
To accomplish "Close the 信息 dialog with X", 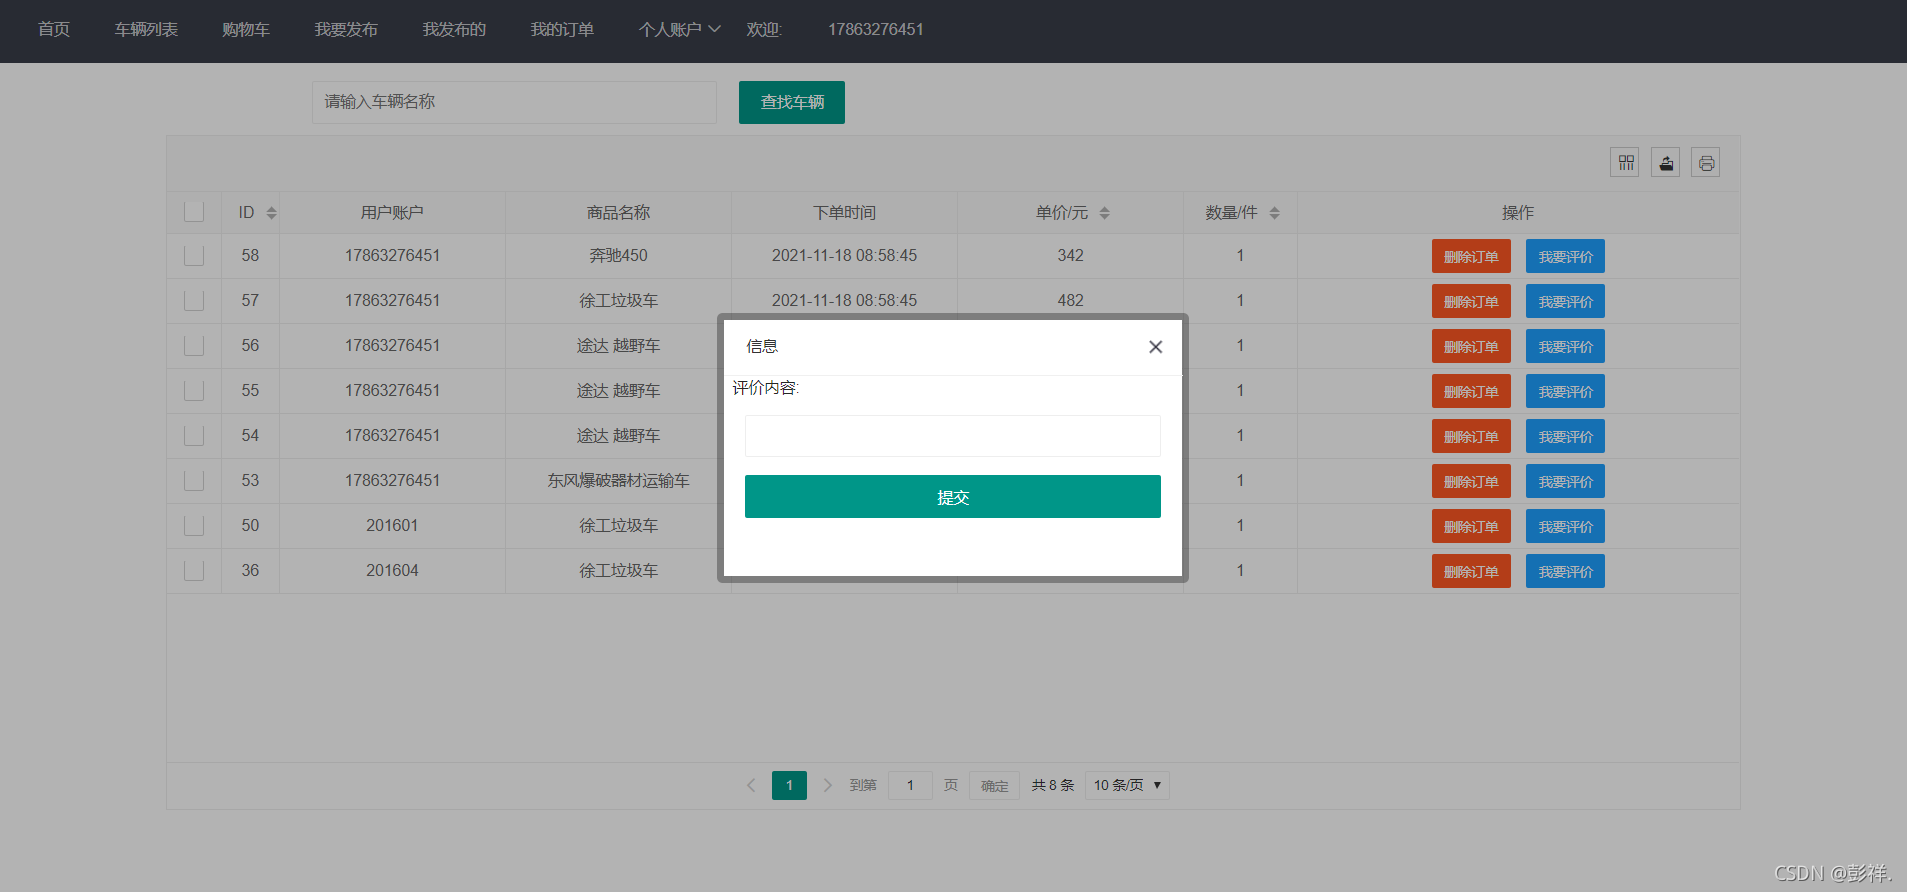I will [1155, 347].
